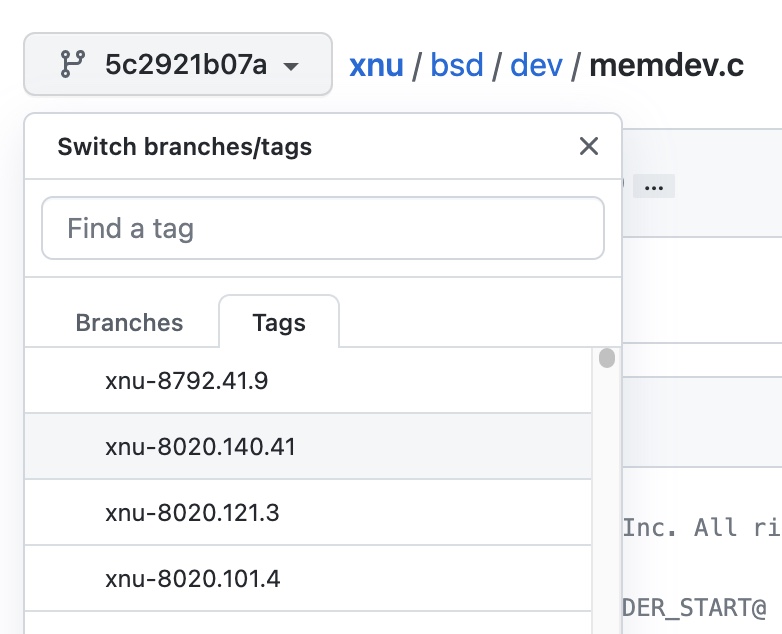Viewport: 782px width, 634px height.
Task: Select the Tags tab
Action: pos(279,323)
